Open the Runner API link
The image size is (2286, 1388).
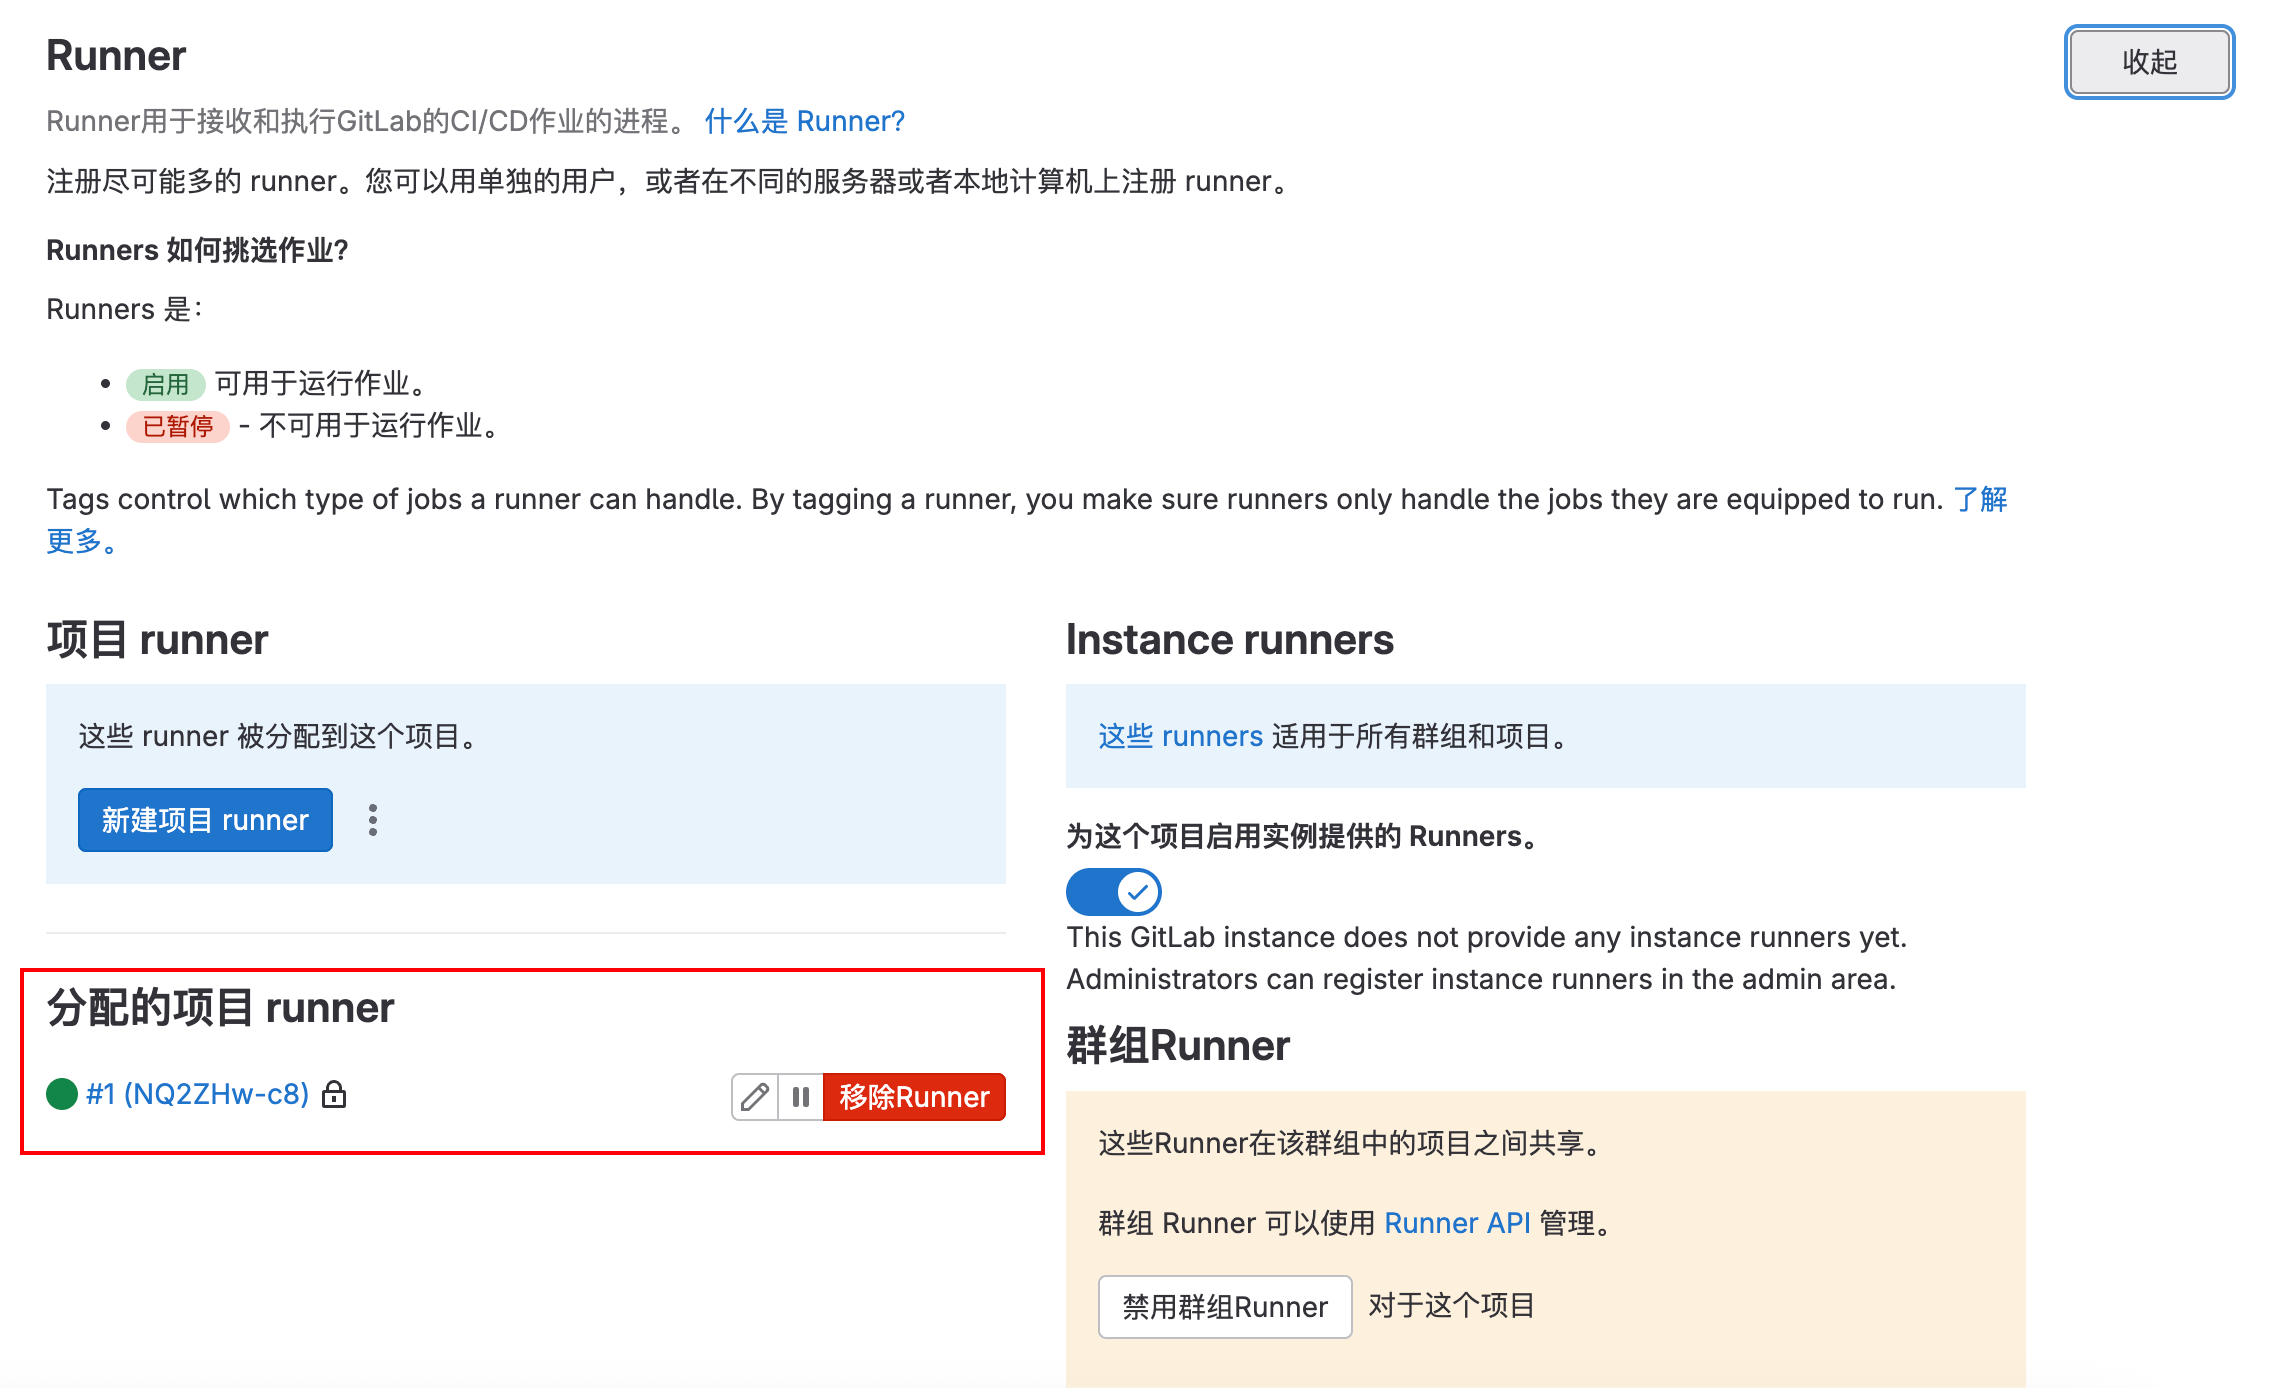tap(1457, 1223)
